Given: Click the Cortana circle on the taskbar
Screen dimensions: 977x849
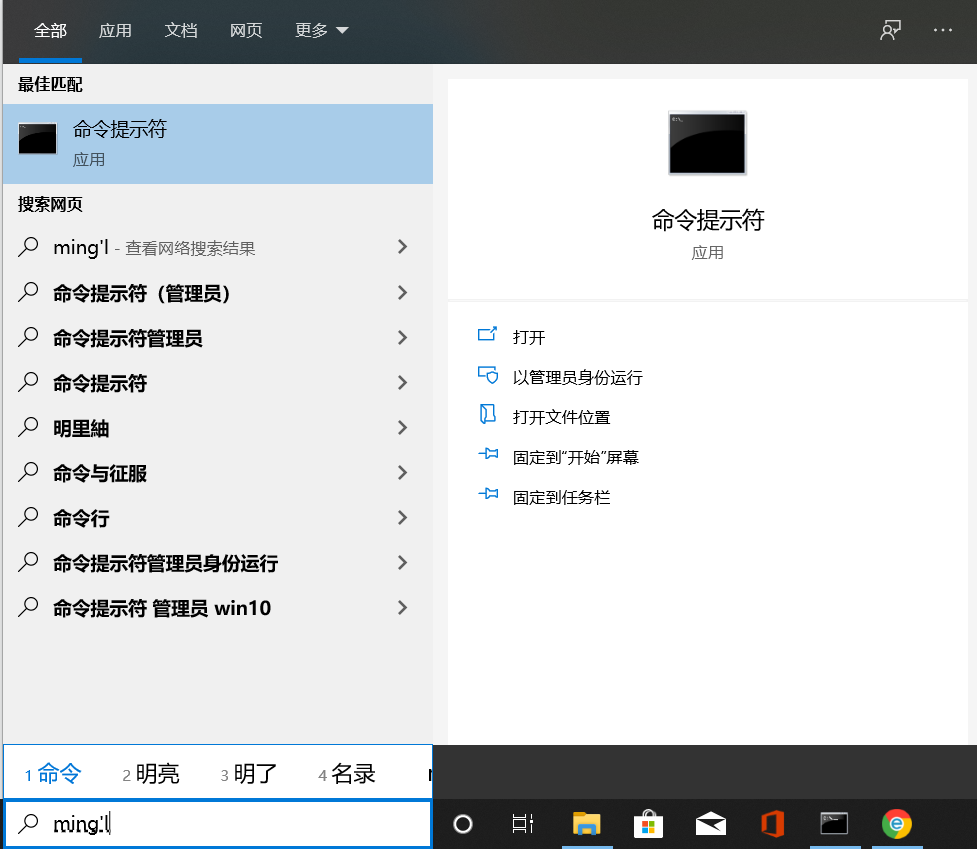Looking at the screenshot, I should pyautogui.click(x=462, y=824).
